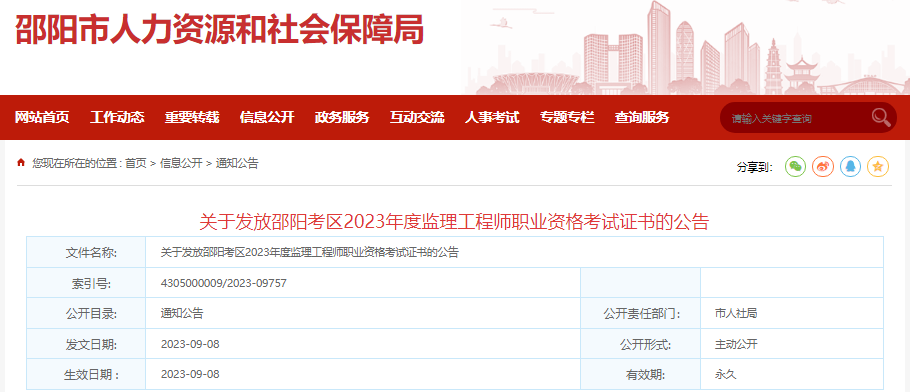Open 人事考试 menu item
The height and width of the screenshot is (392, 910).
pos(492,117)
